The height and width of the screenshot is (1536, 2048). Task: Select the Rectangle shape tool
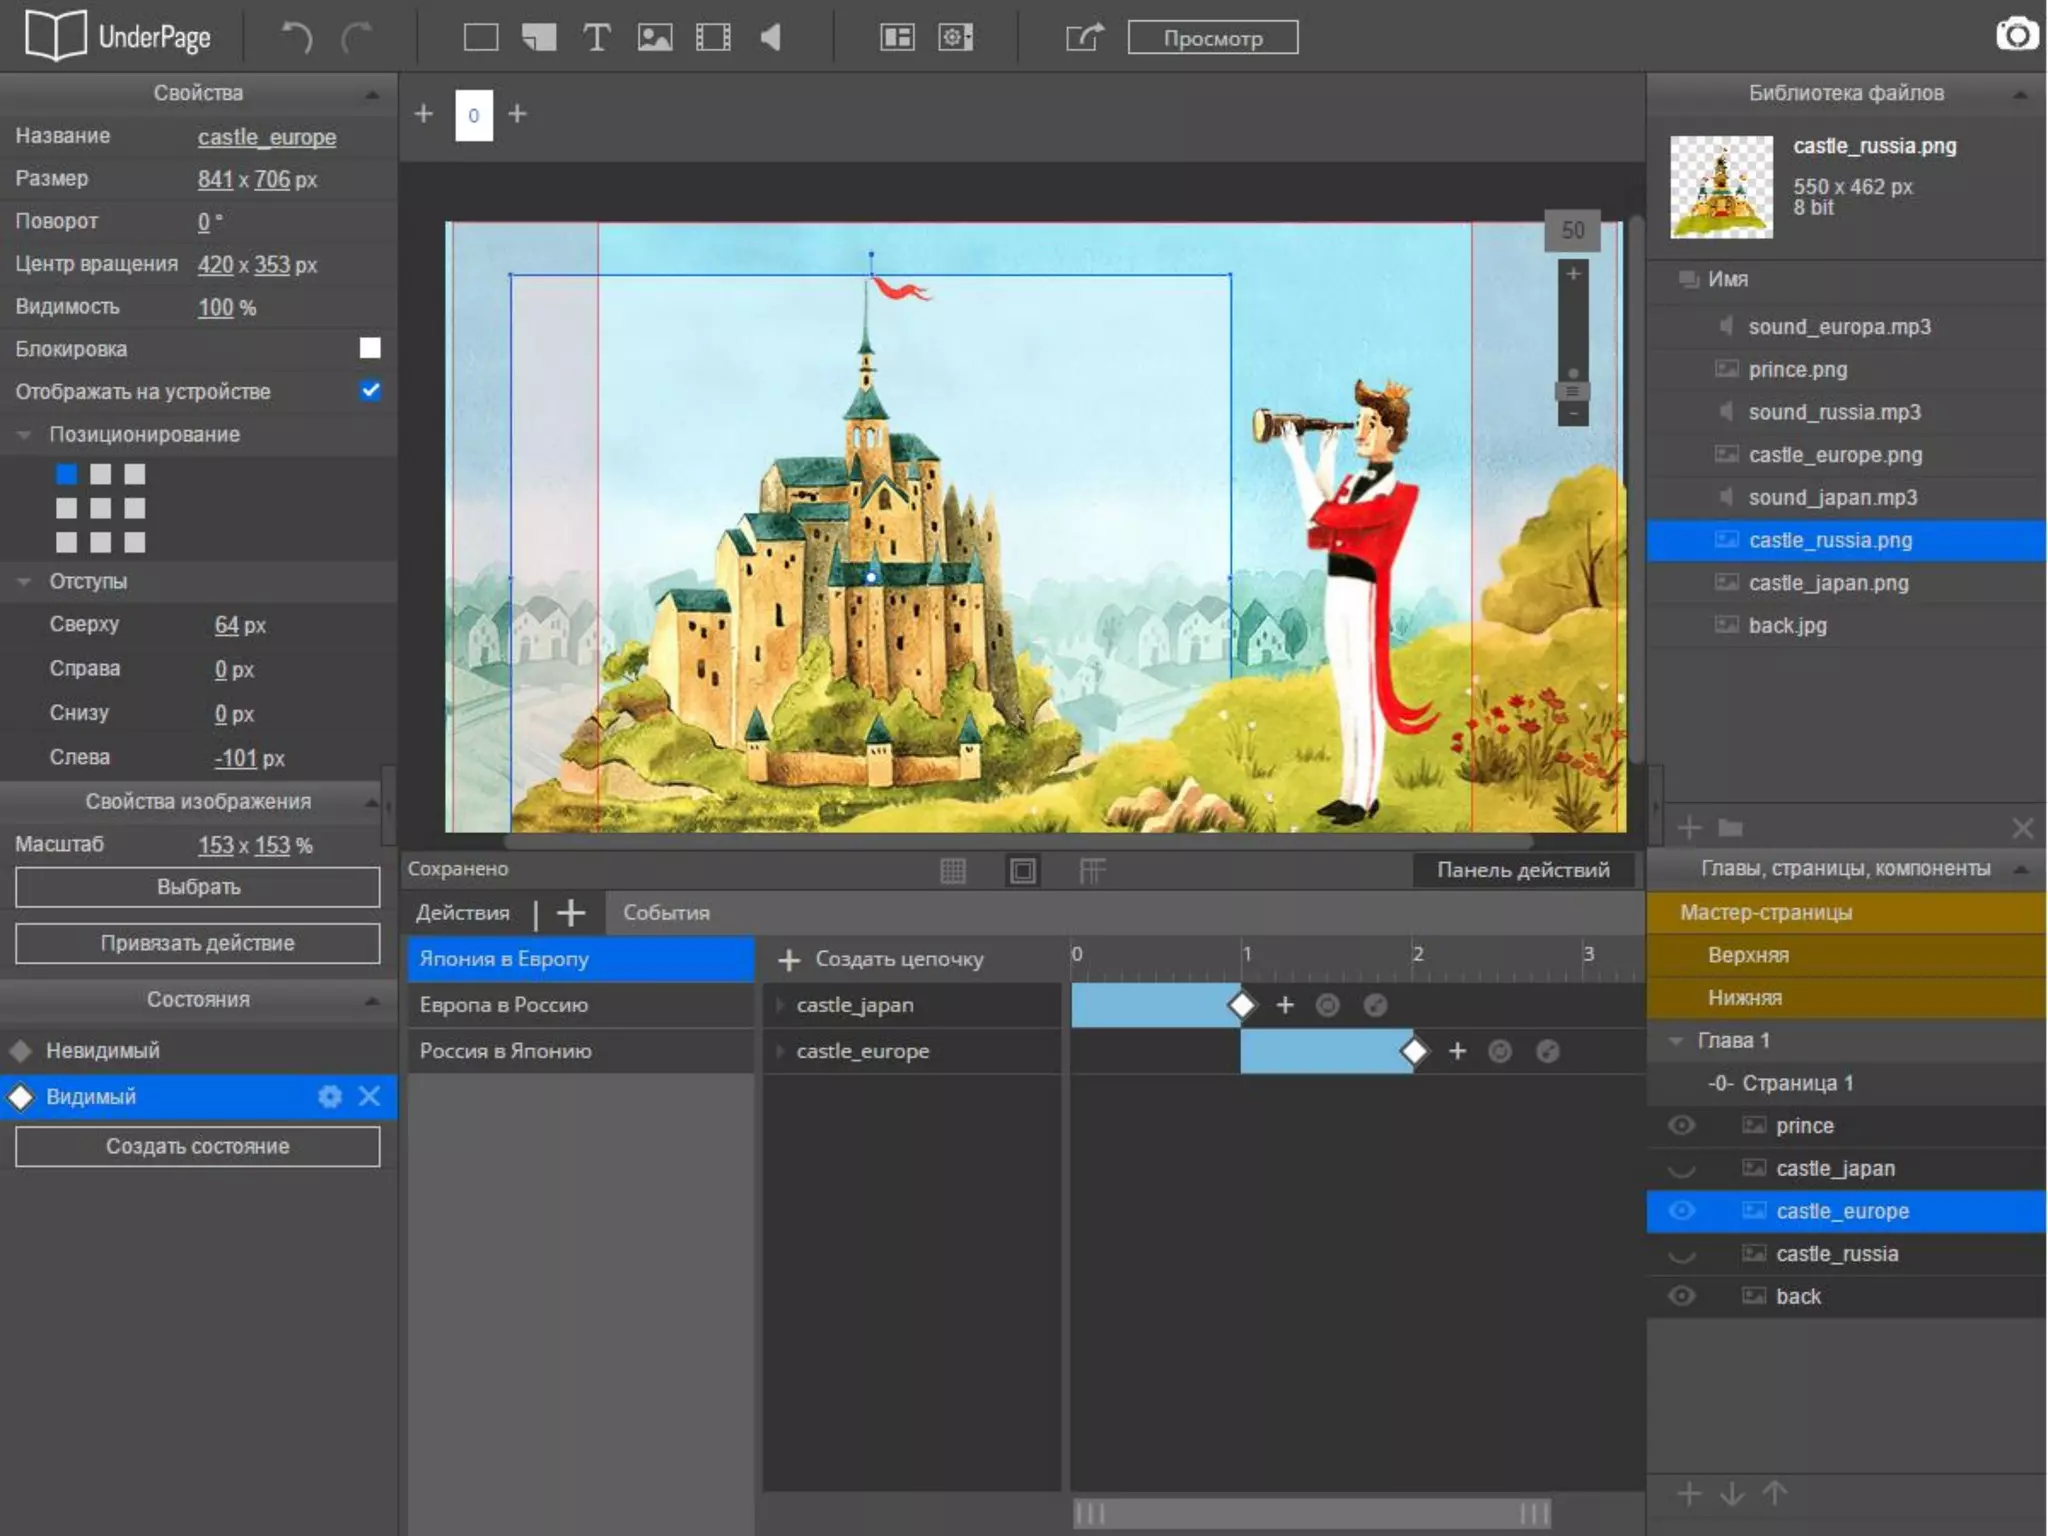[481, 38]
